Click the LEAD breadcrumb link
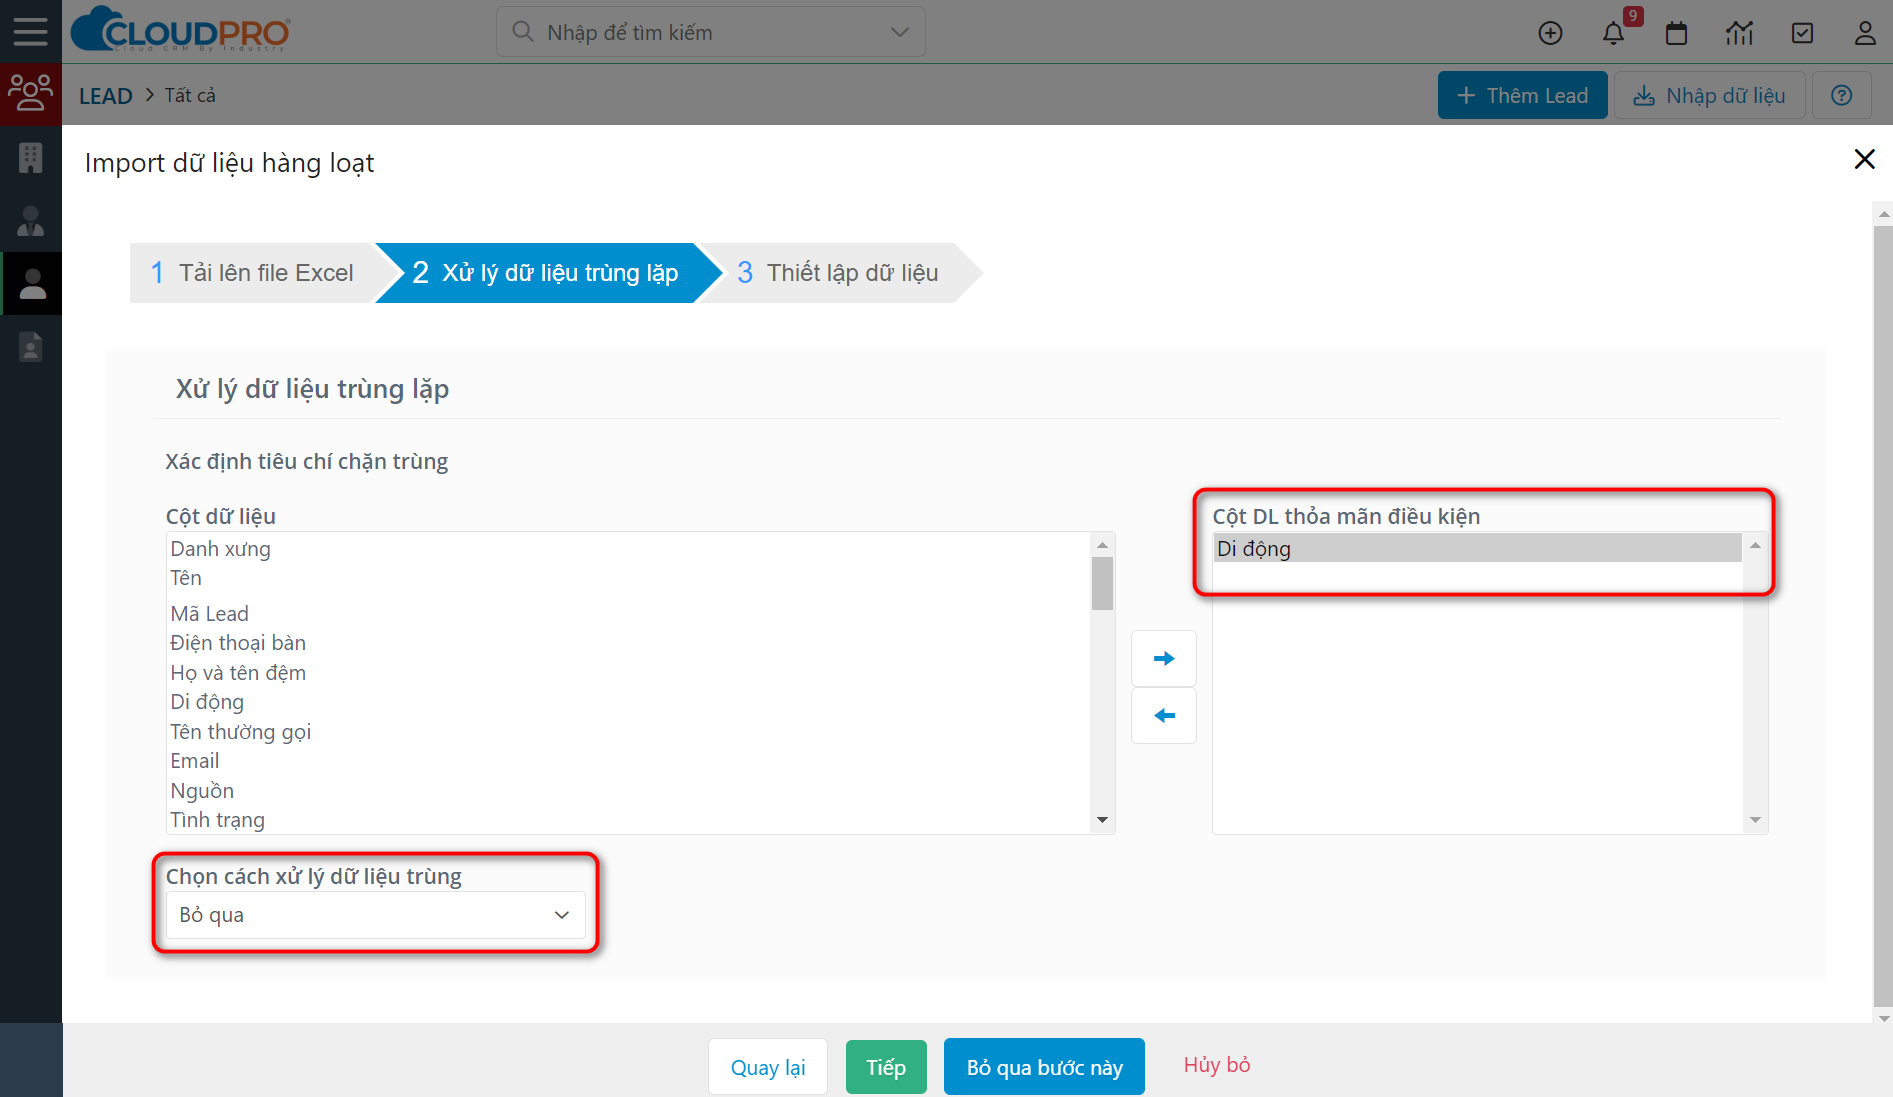Image resolution: width=1893 pixels, height=1097 pixels. coord(106,96)
